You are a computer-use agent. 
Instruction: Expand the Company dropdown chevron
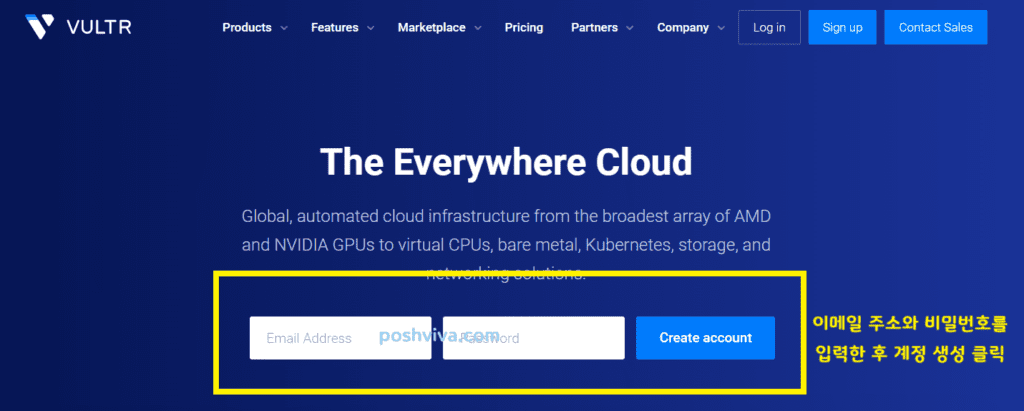pyautogui.click(x=721, y=28)
